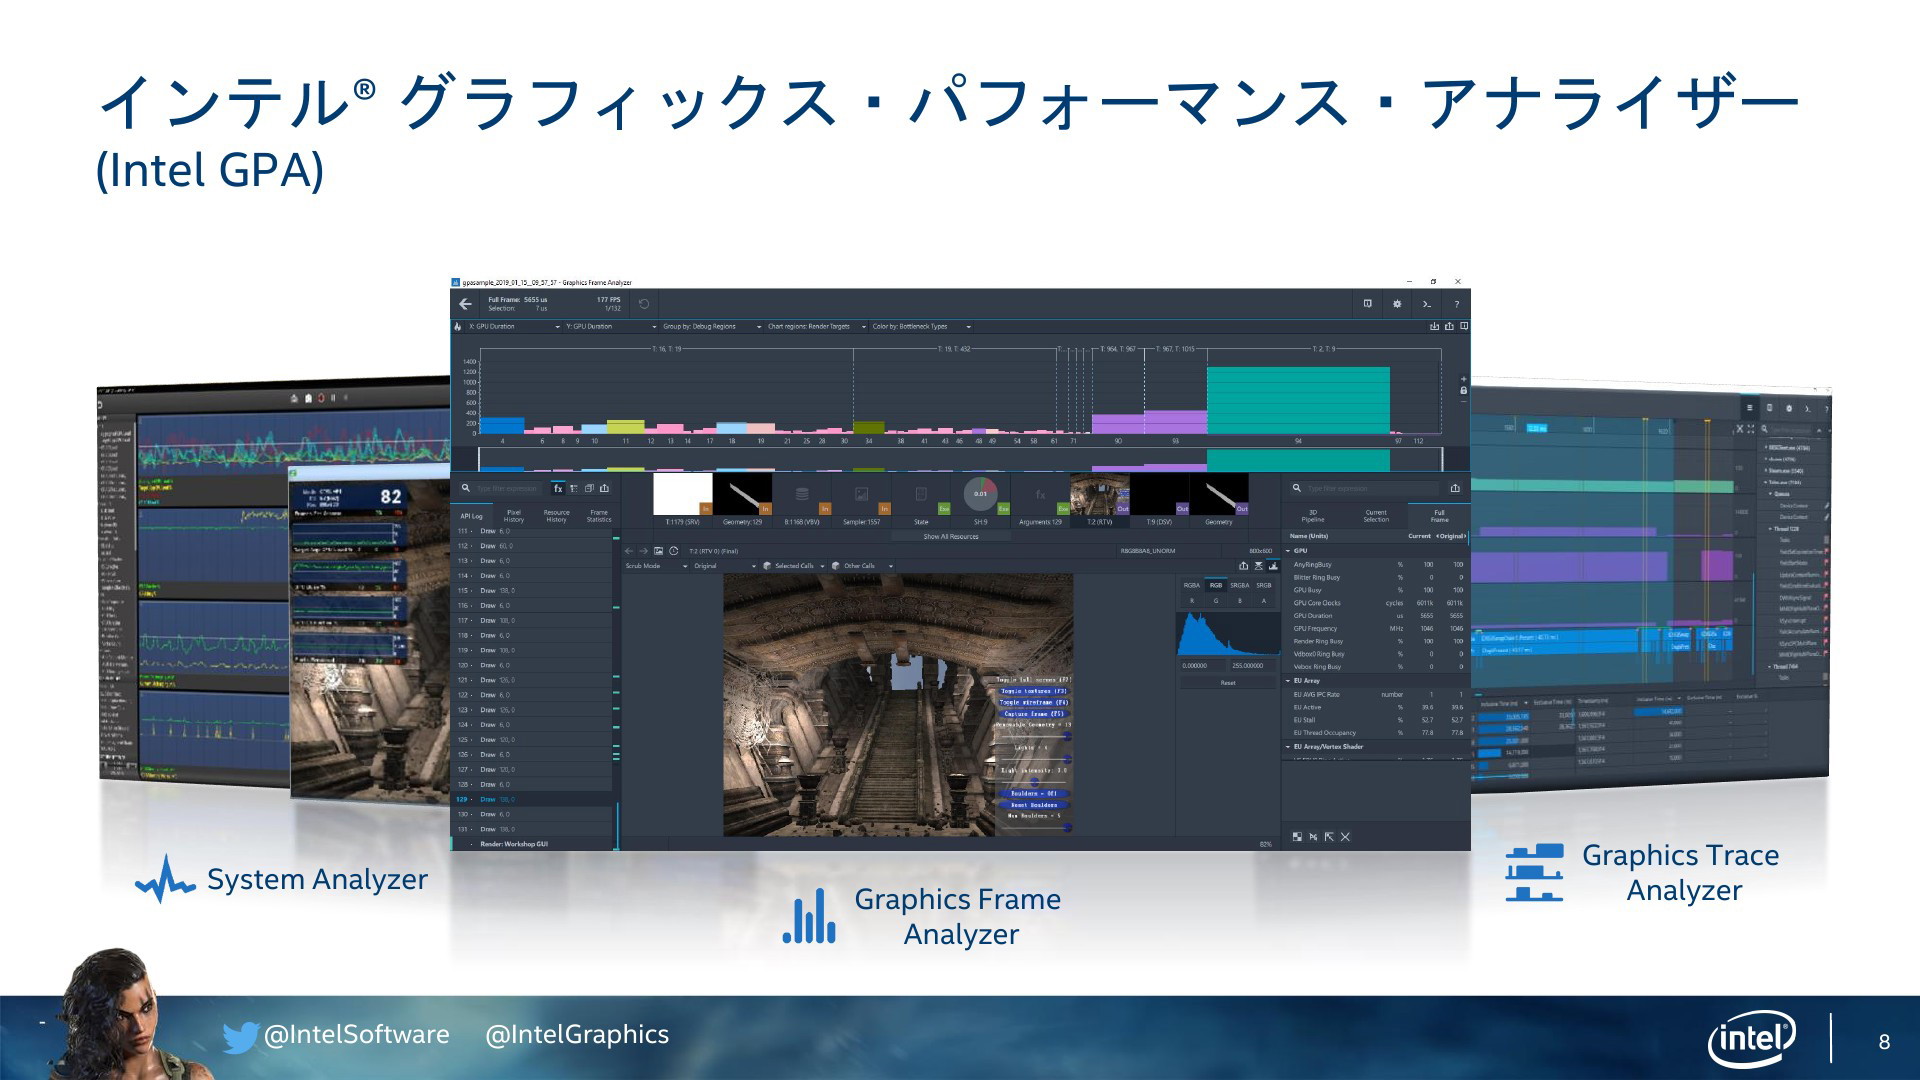Image resolution: width=1920 pixels, height=1080 pixels.
Task: Toggle the fx filter button in API Log
Action: [x=558, y=488]
